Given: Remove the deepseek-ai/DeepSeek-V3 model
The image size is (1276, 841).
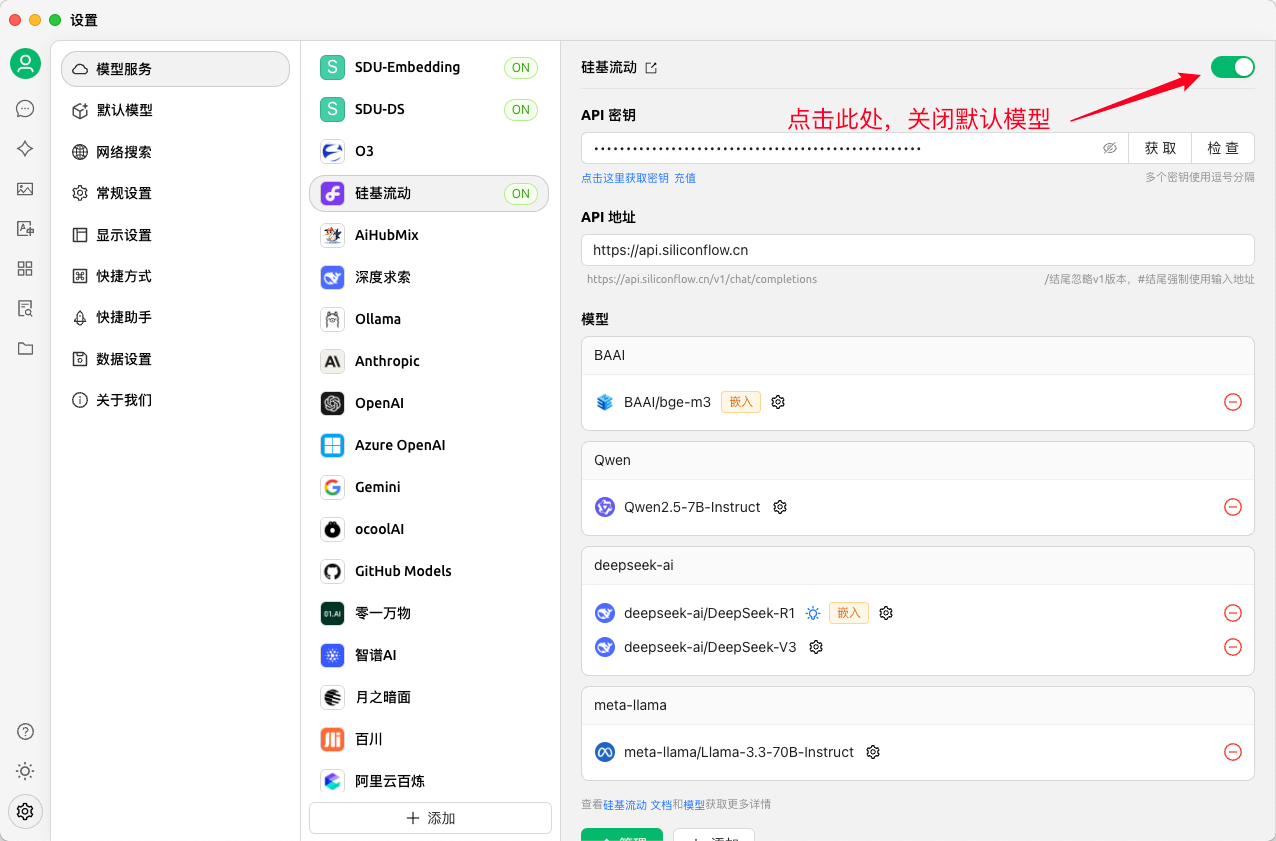Looking at the screenshot, I should 1233,647.
